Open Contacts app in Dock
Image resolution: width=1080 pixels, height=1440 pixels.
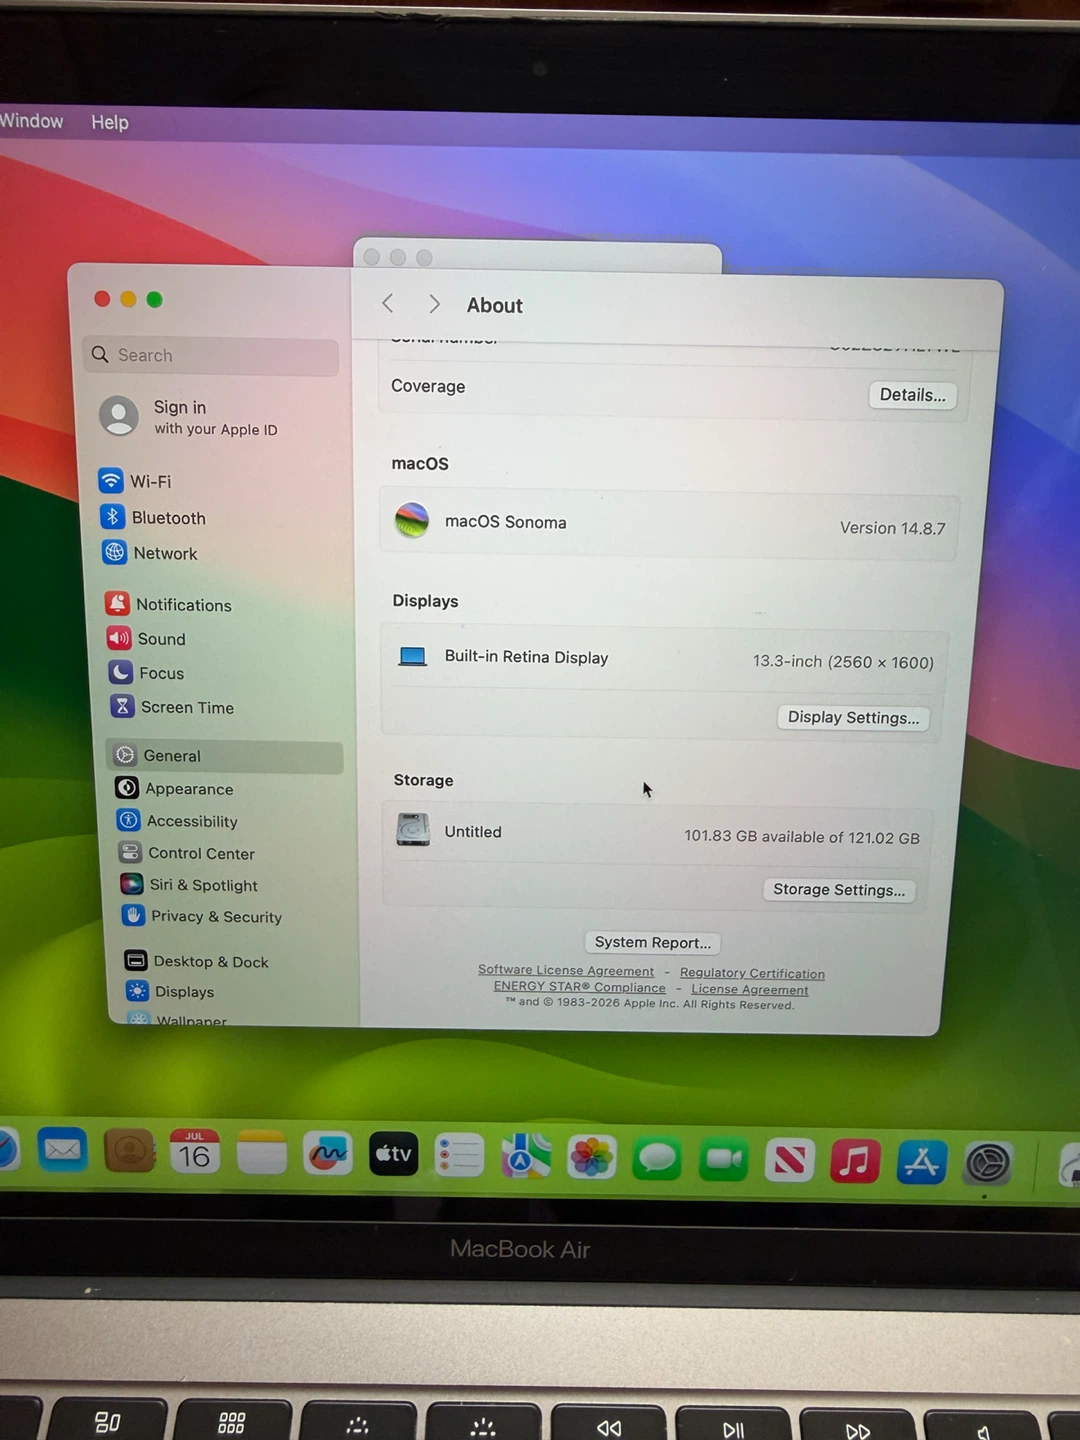pyautogui.click(x=129, y=1152)
